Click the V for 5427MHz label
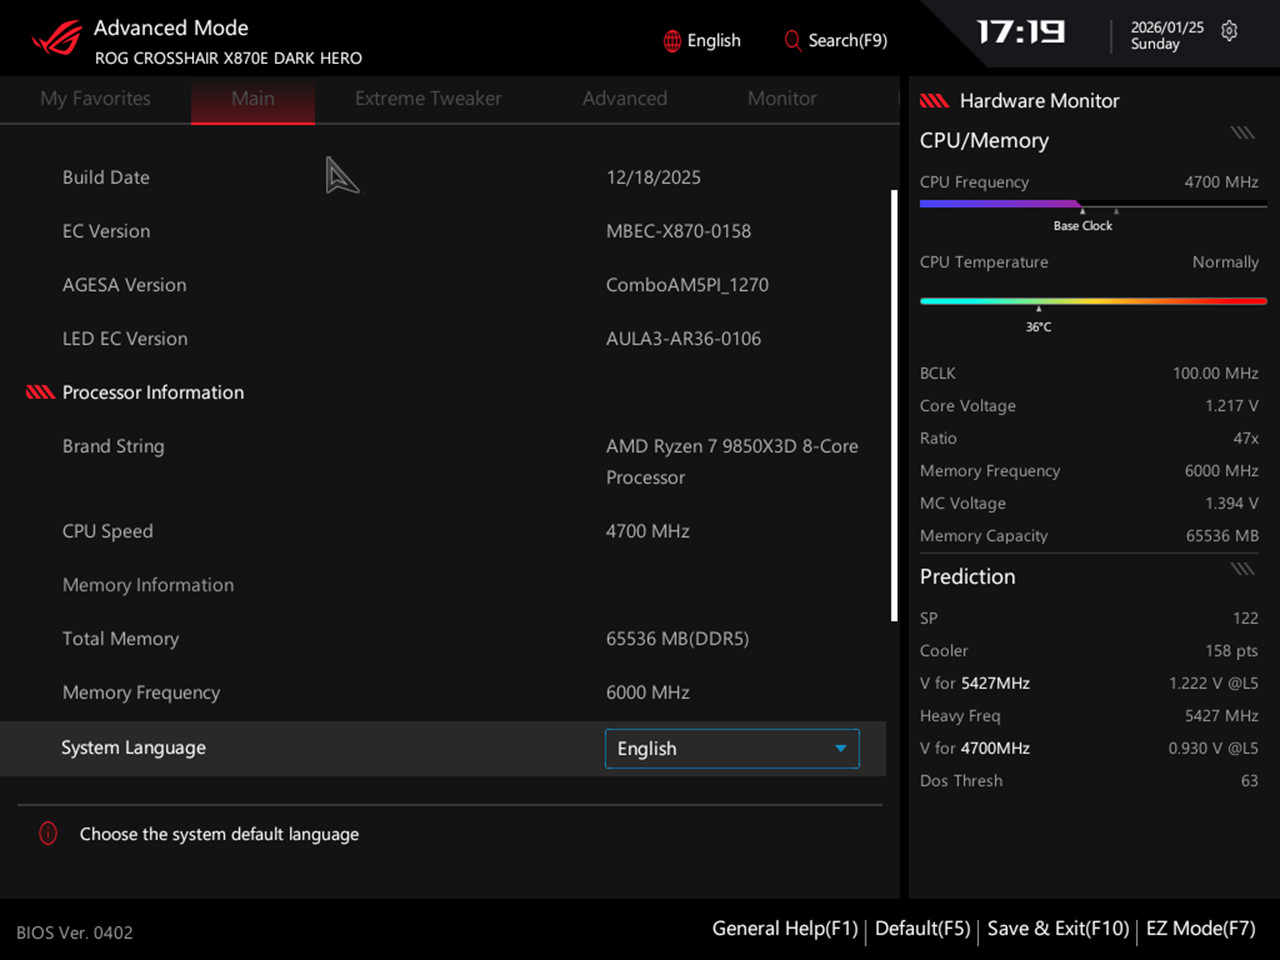 pyautogui.click(x=975, y=683)
